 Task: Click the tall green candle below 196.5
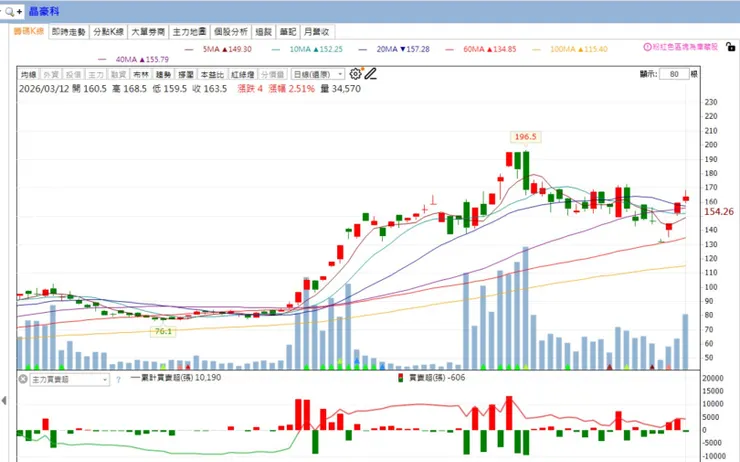pos(526,173)
